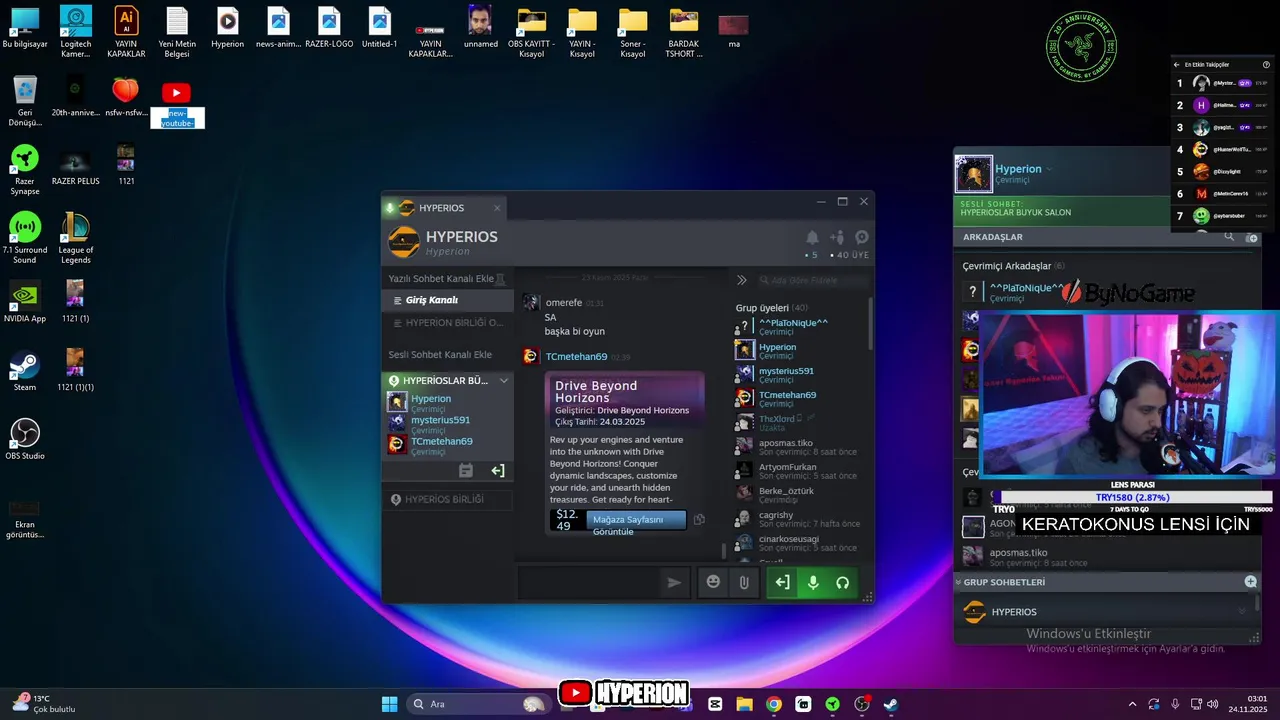The width and height of the screenshot is (1280, 720).
Task: Open HYPERION BİRLİĞİ O... text channel
Action: pyautogui.click(x=447, y=323)
